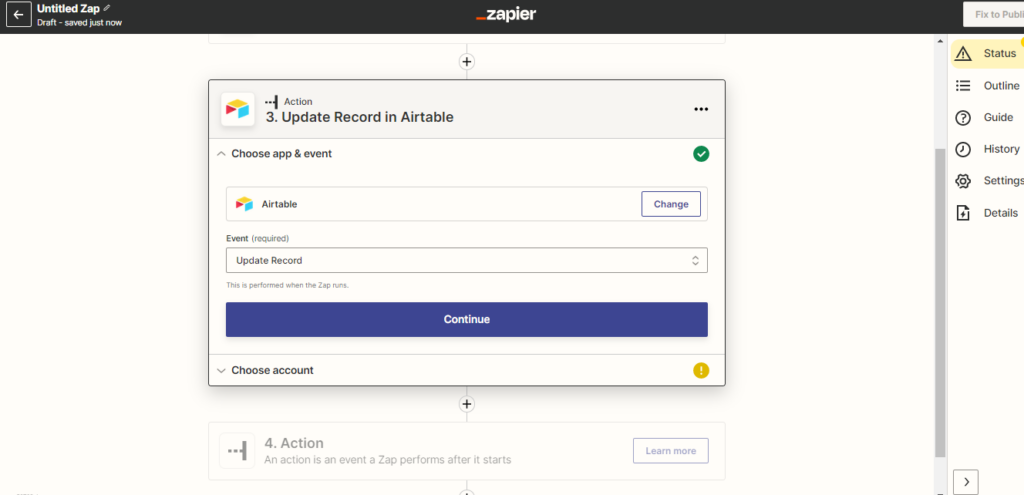Viewport: 1024px width, 495px height.
Task: Open the Outline sidebar item
Action: [987, 86]
